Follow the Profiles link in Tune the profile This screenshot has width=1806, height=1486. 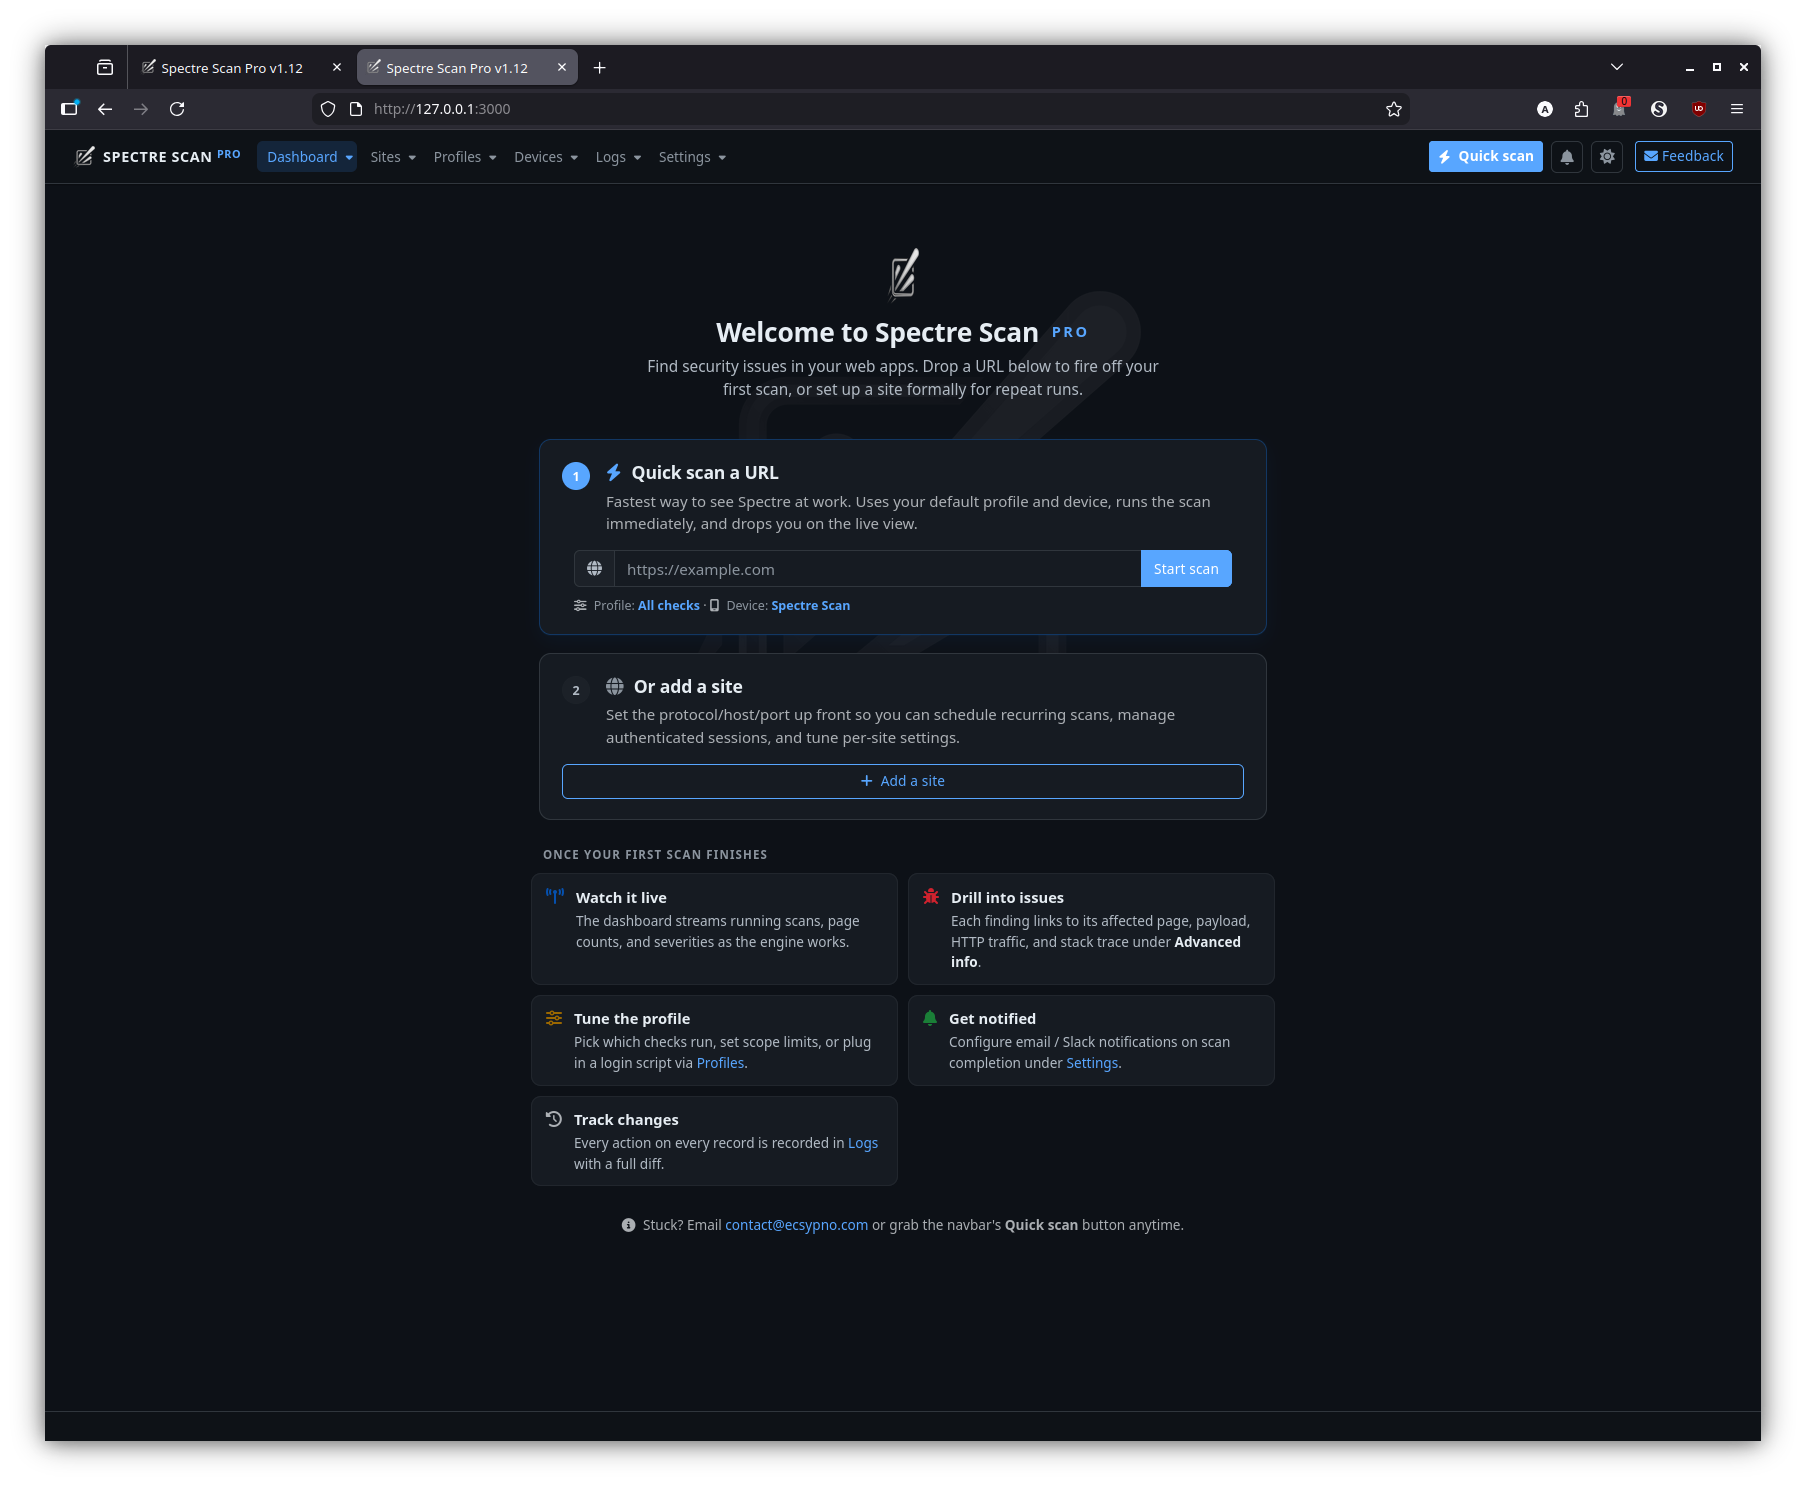720,1063
